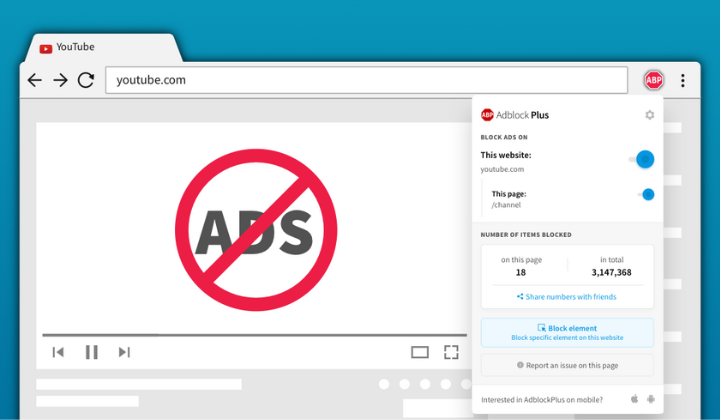Viewport: 720px width, 420px height.
Task: Open the browser three-dot menu
Action: pyautogui.click(x=683, y=80)
